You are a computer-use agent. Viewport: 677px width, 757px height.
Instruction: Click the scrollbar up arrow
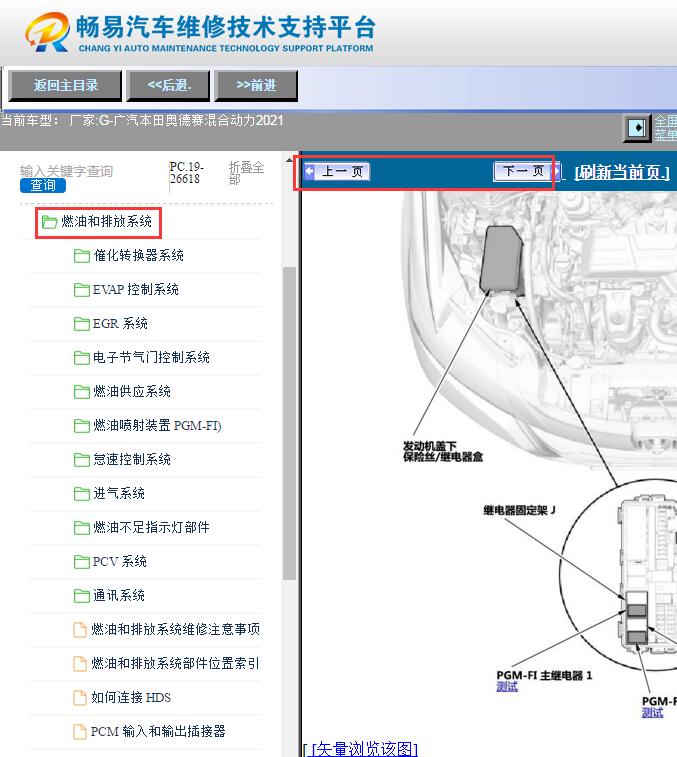(289, 160)
